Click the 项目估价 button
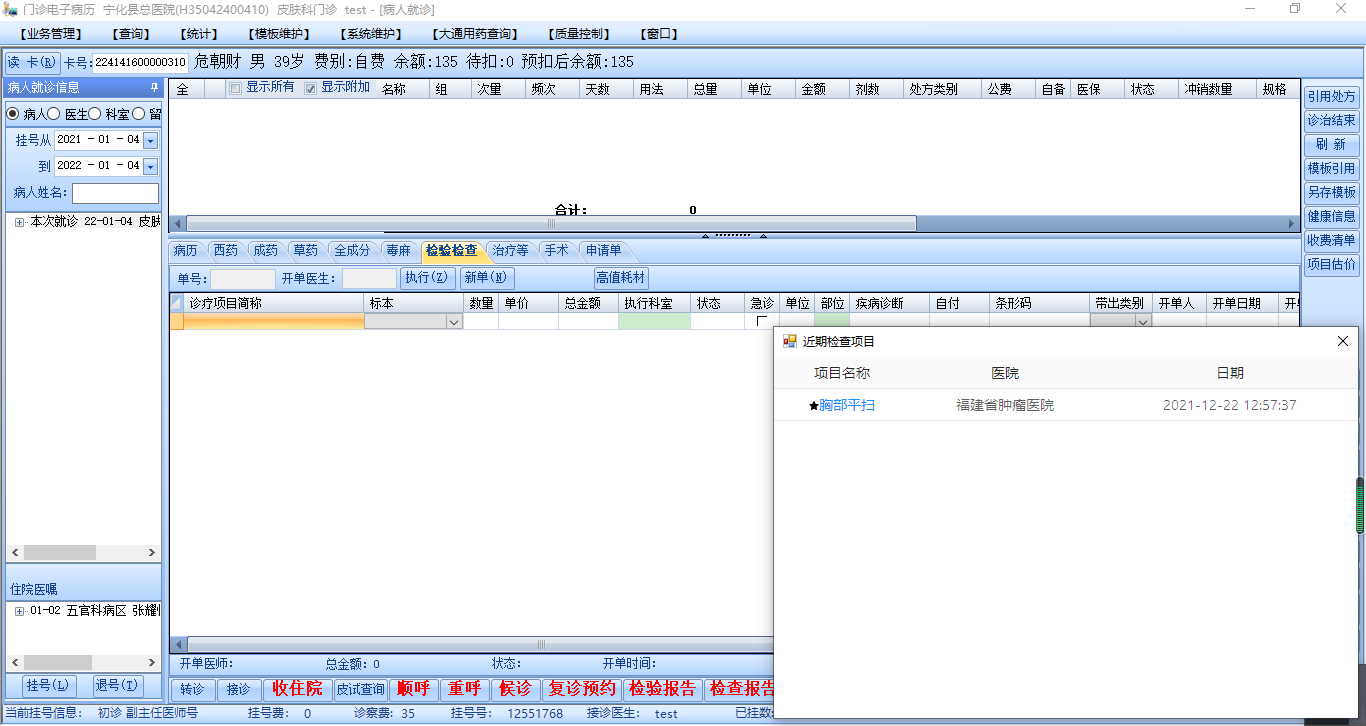The image size is (1366, 726). tap(1332, 265)
